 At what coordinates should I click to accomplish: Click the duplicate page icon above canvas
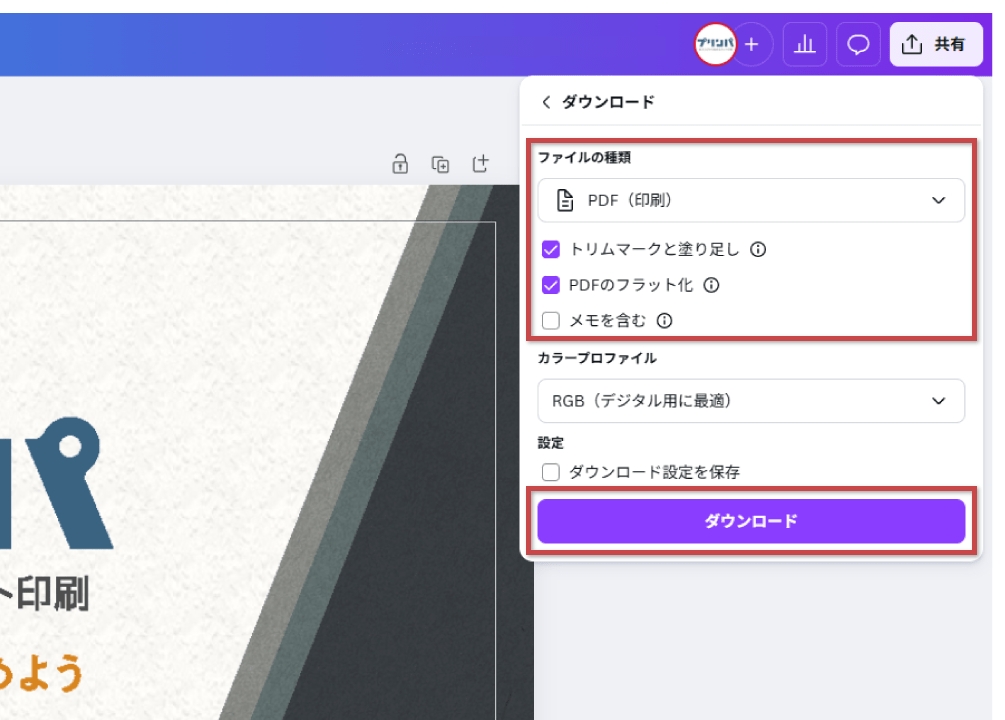(440, 164)
